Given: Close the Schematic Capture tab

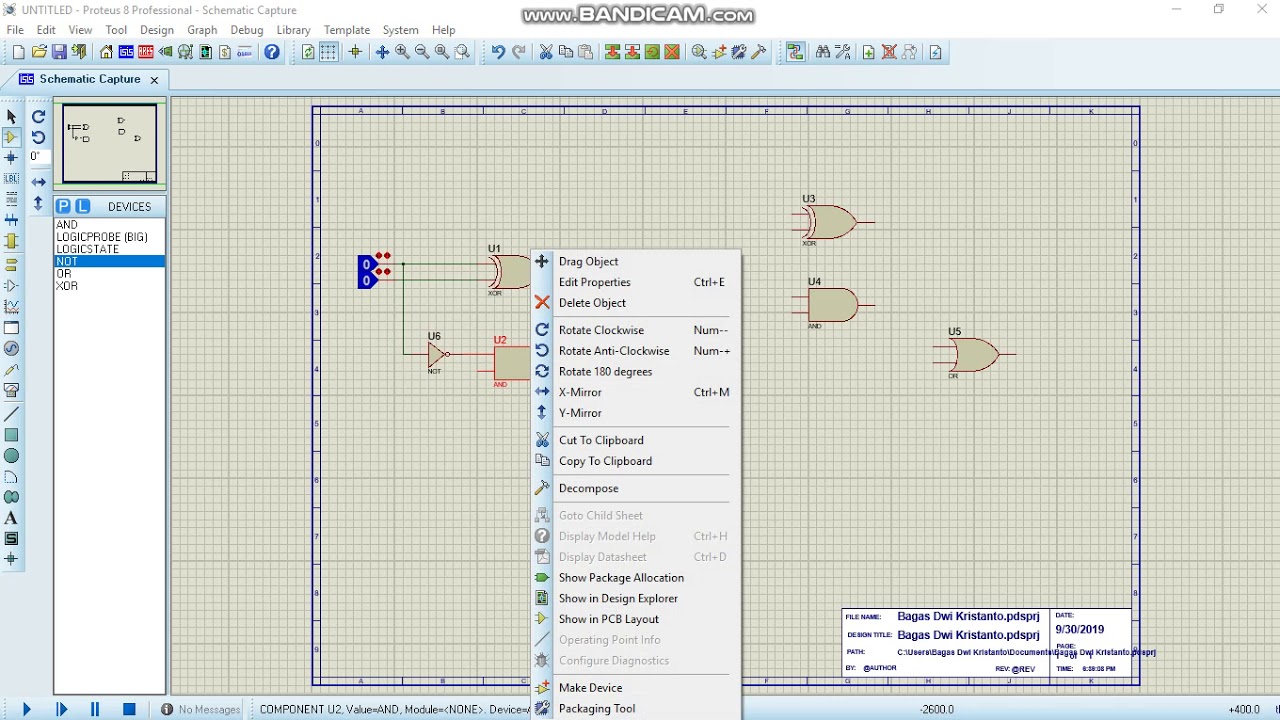Looking at the screenshot, I should point(154,79).
